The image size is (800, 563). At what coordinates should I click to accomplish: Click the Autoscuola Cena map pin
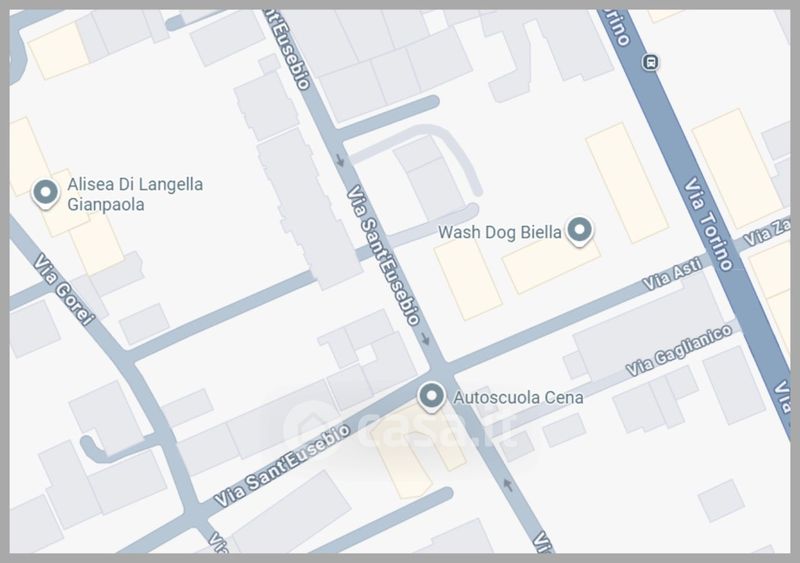(432, 396)
